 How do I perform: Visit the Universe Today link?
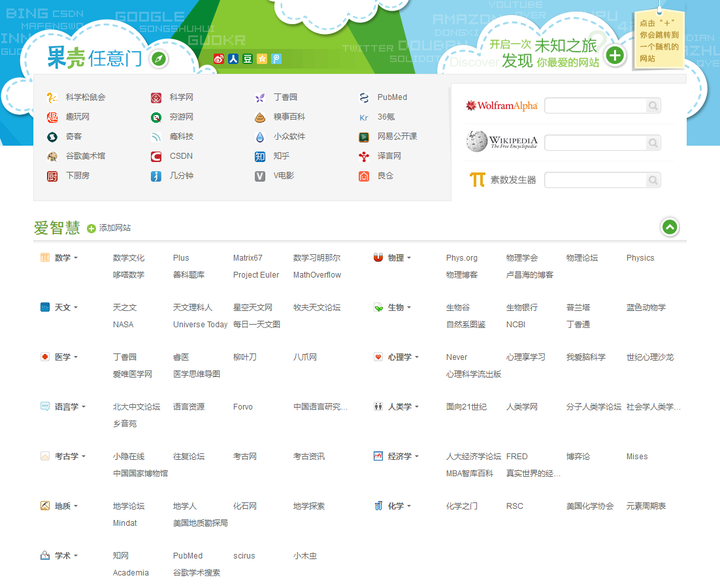point(200,324)
